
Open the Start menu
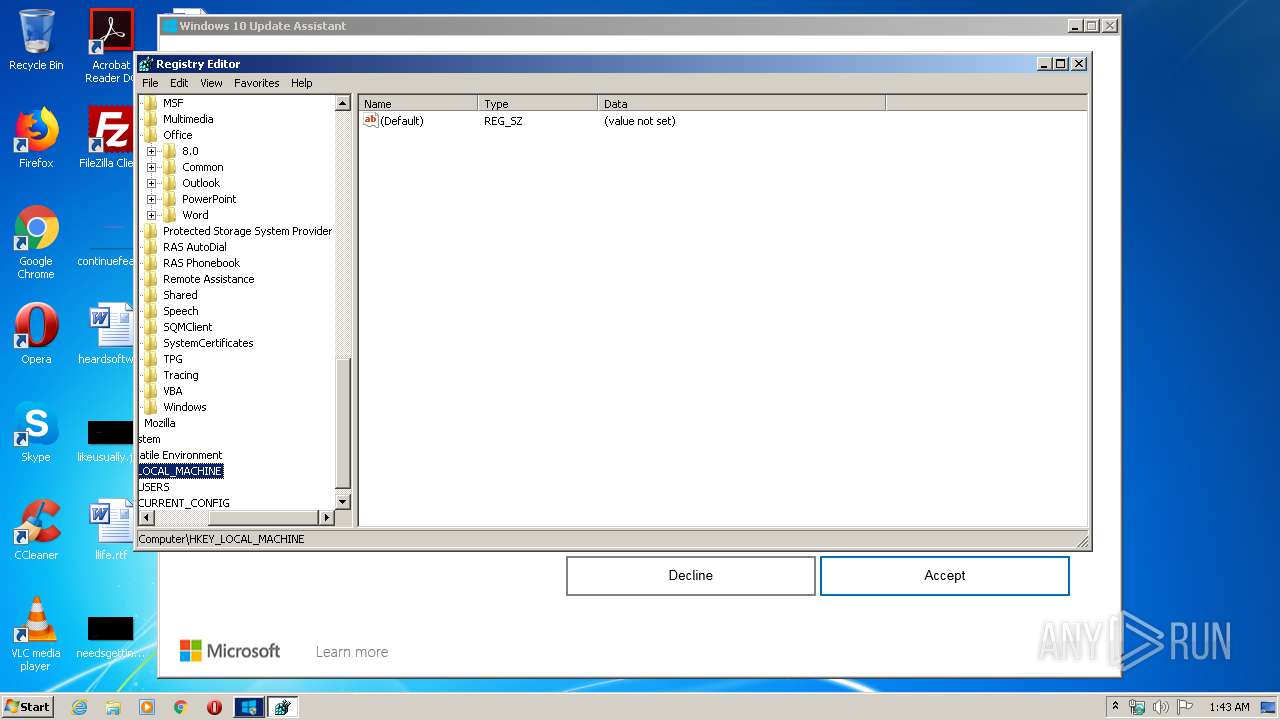point(28,707)
